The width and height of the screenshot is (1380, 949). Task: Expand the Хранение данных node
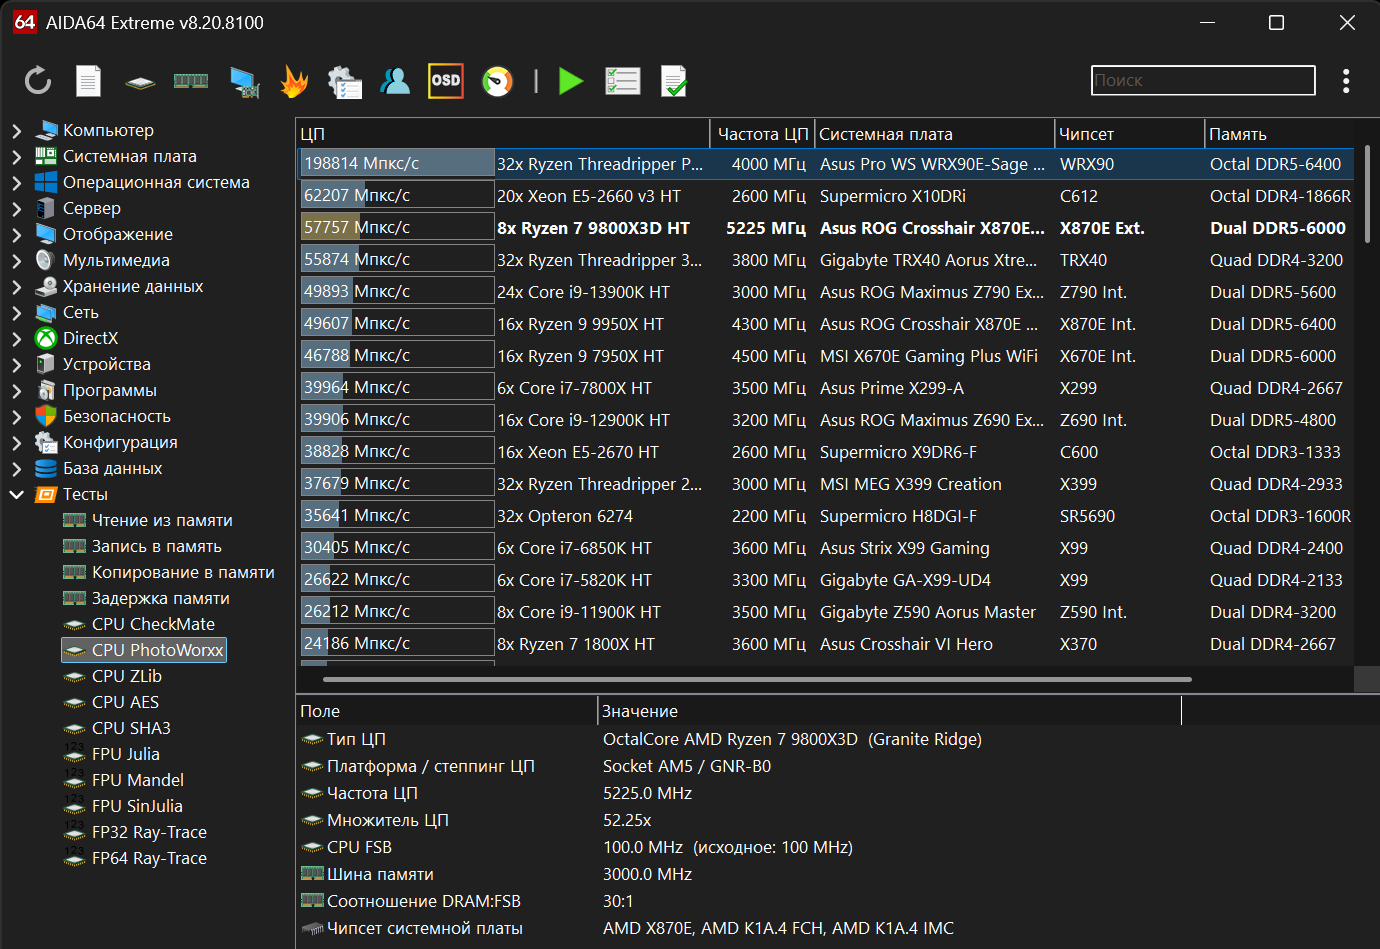(x=17, y=286)
